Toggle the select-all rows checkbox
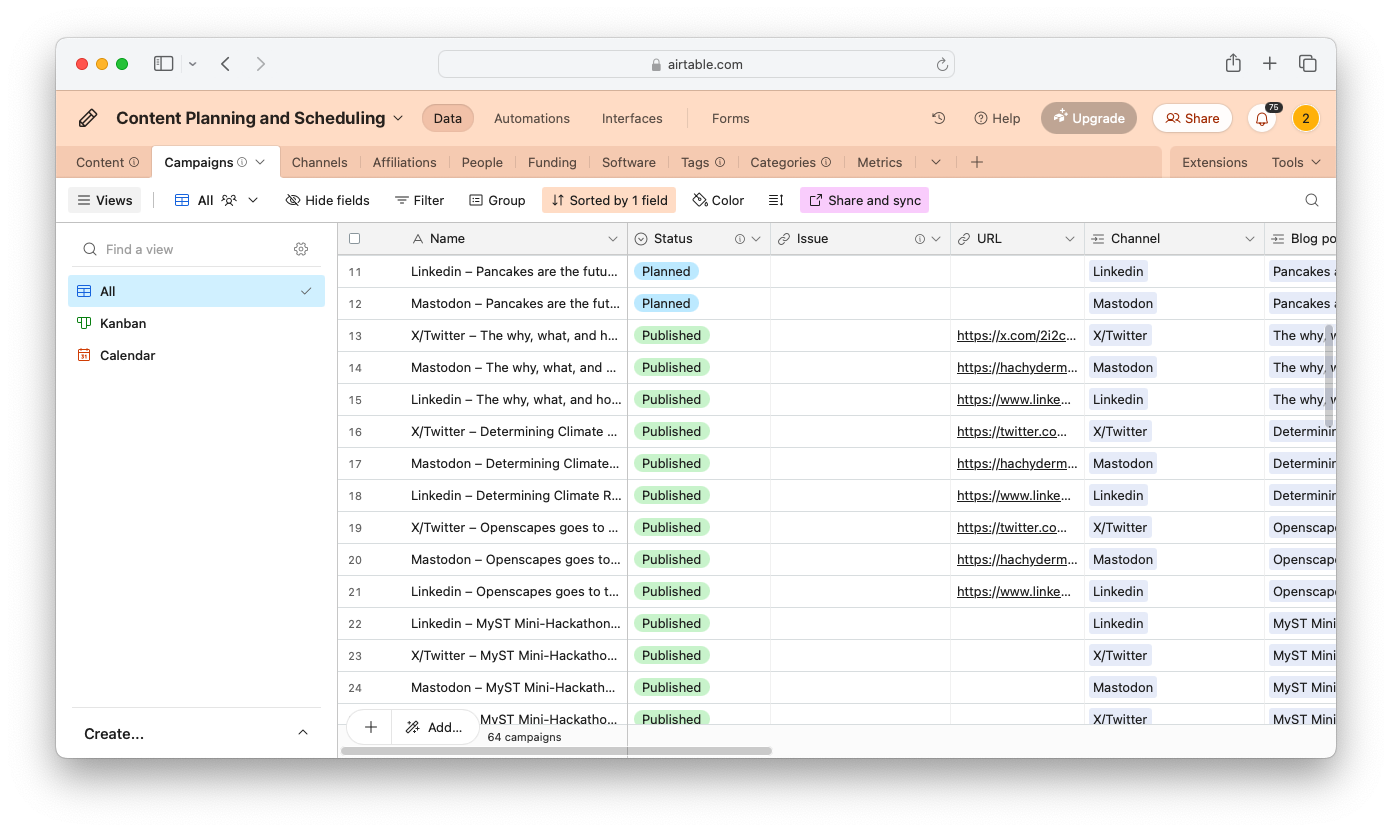This screenshot has height=832, width=1392. click(x=354, y=239)
